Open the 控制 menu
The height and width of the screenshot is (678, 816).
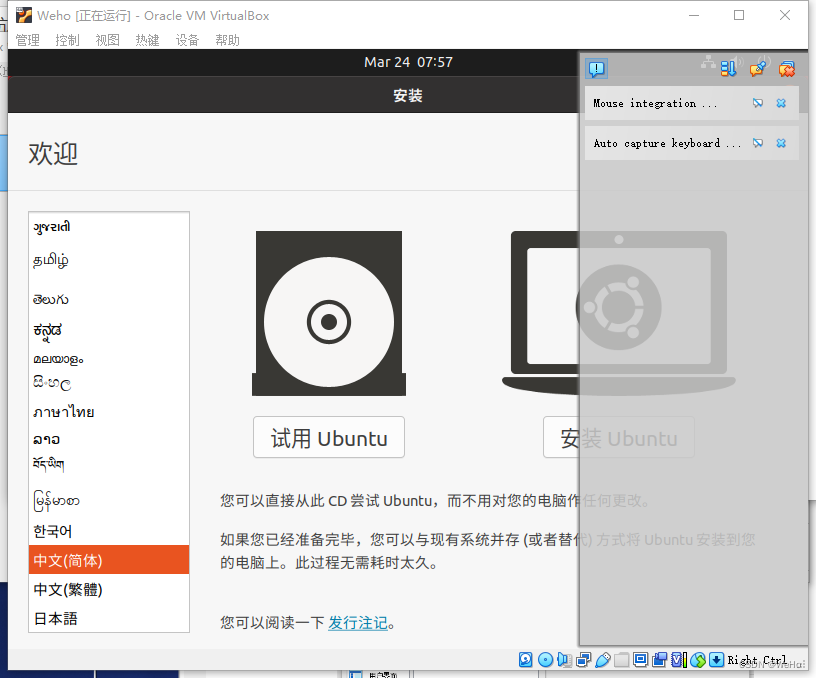68,40
